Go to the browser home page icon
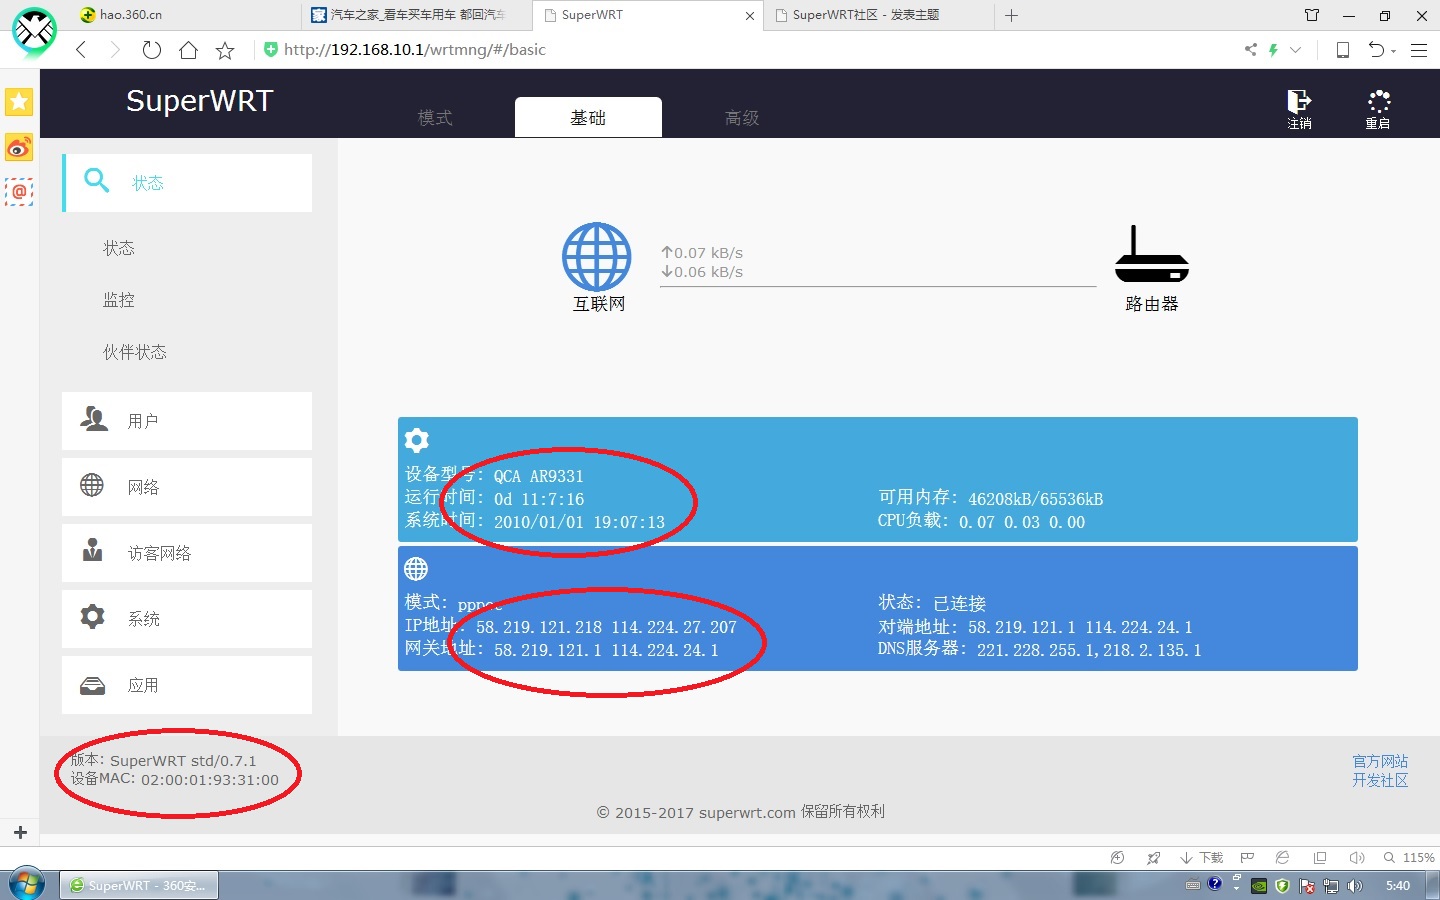The width and height of the screenshot is (1440, 900). pyautogui.click(x=189, y=50)
